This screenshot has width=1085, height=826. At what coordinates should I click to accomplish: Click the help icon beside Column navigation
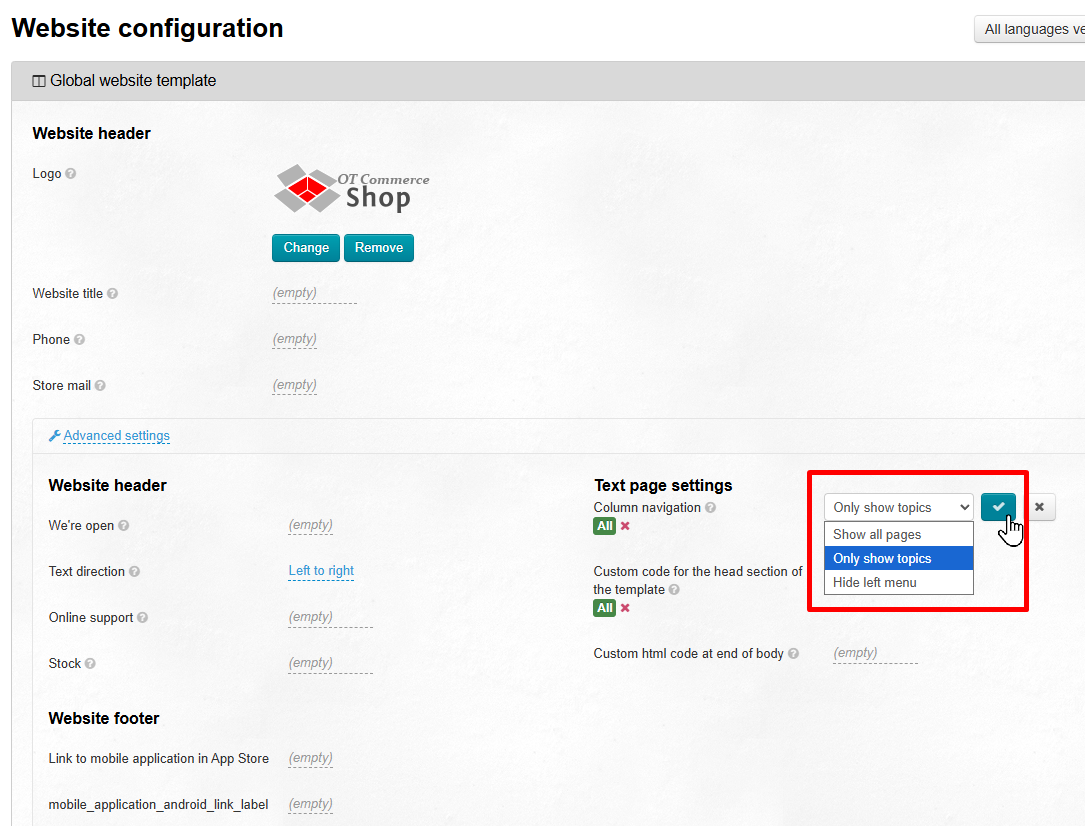(710, 508)
